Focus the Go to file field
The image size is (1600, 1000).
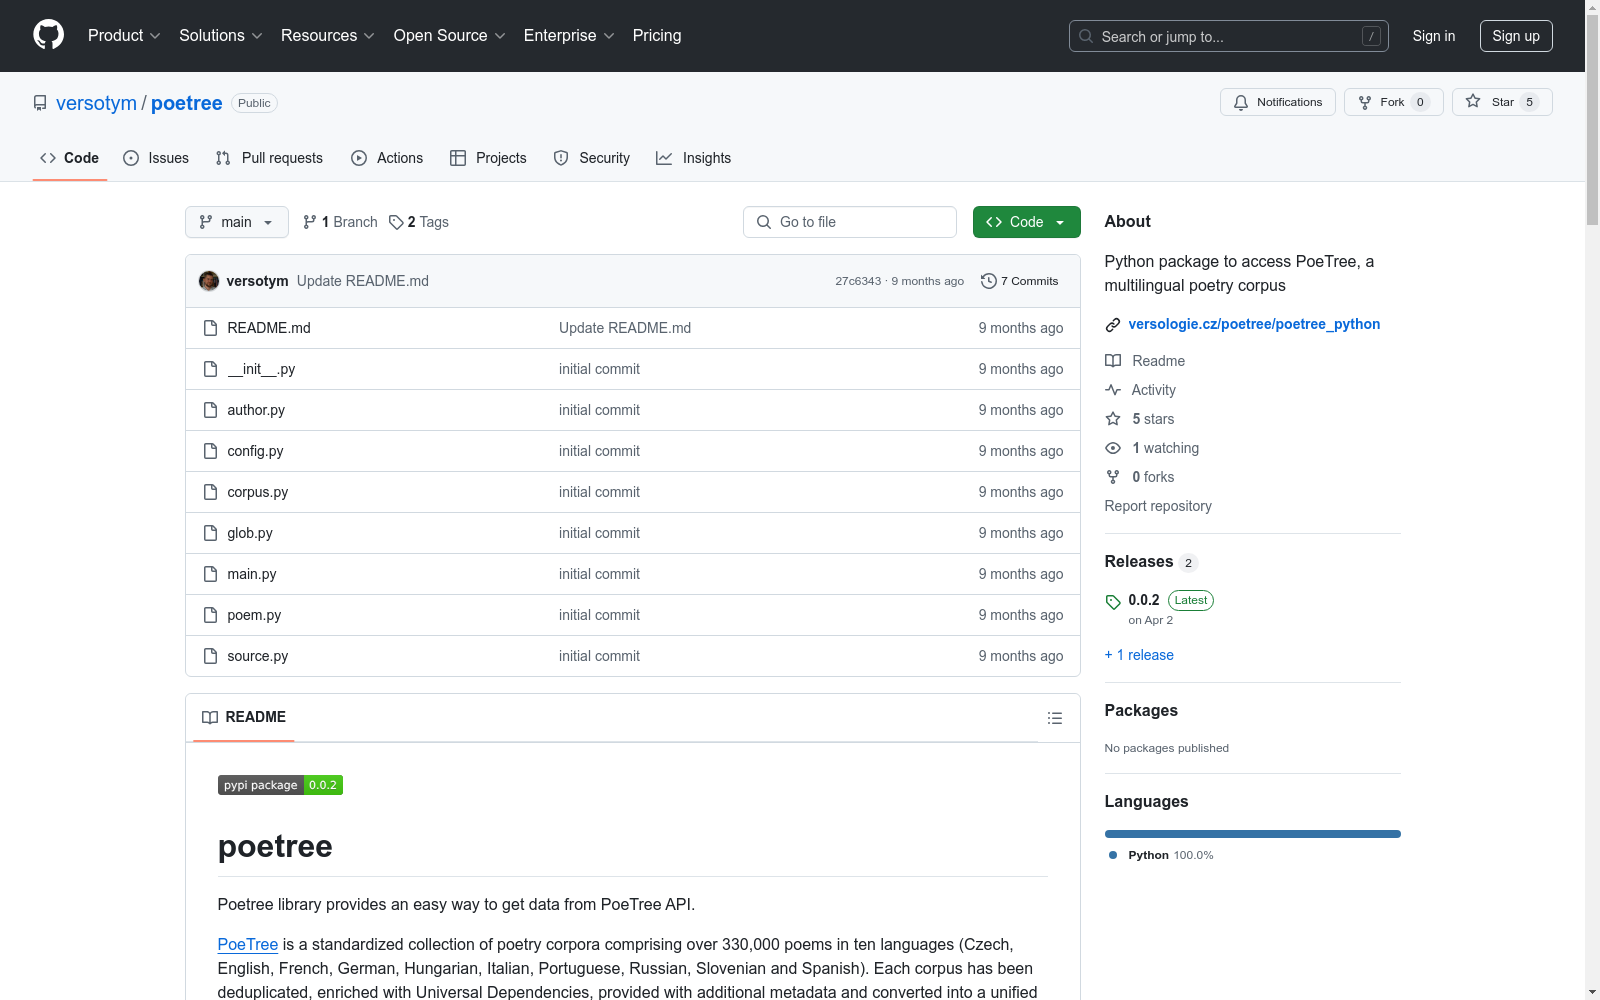point(850,222)
